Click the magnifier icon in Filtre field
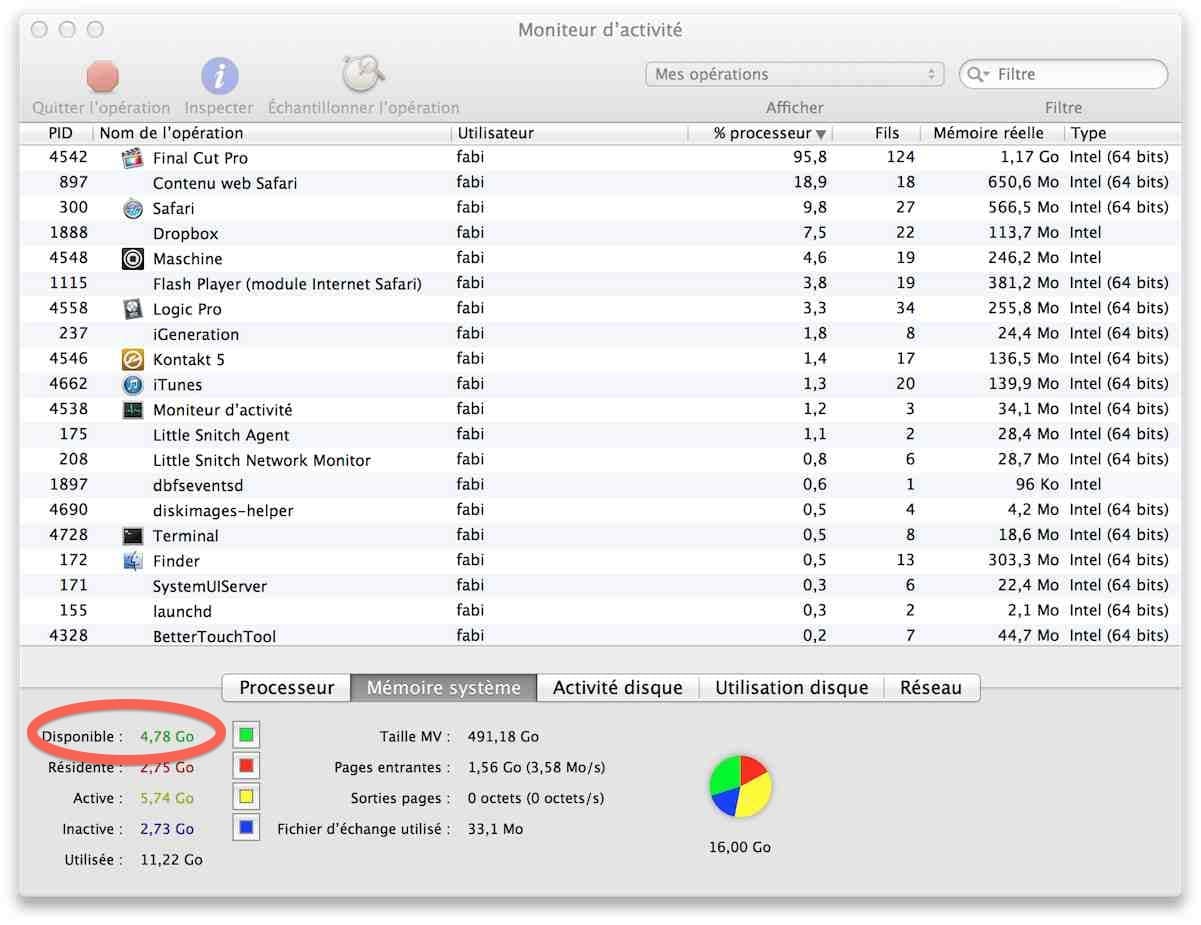This screenshot has width=1201, height=925. (979, 75)
